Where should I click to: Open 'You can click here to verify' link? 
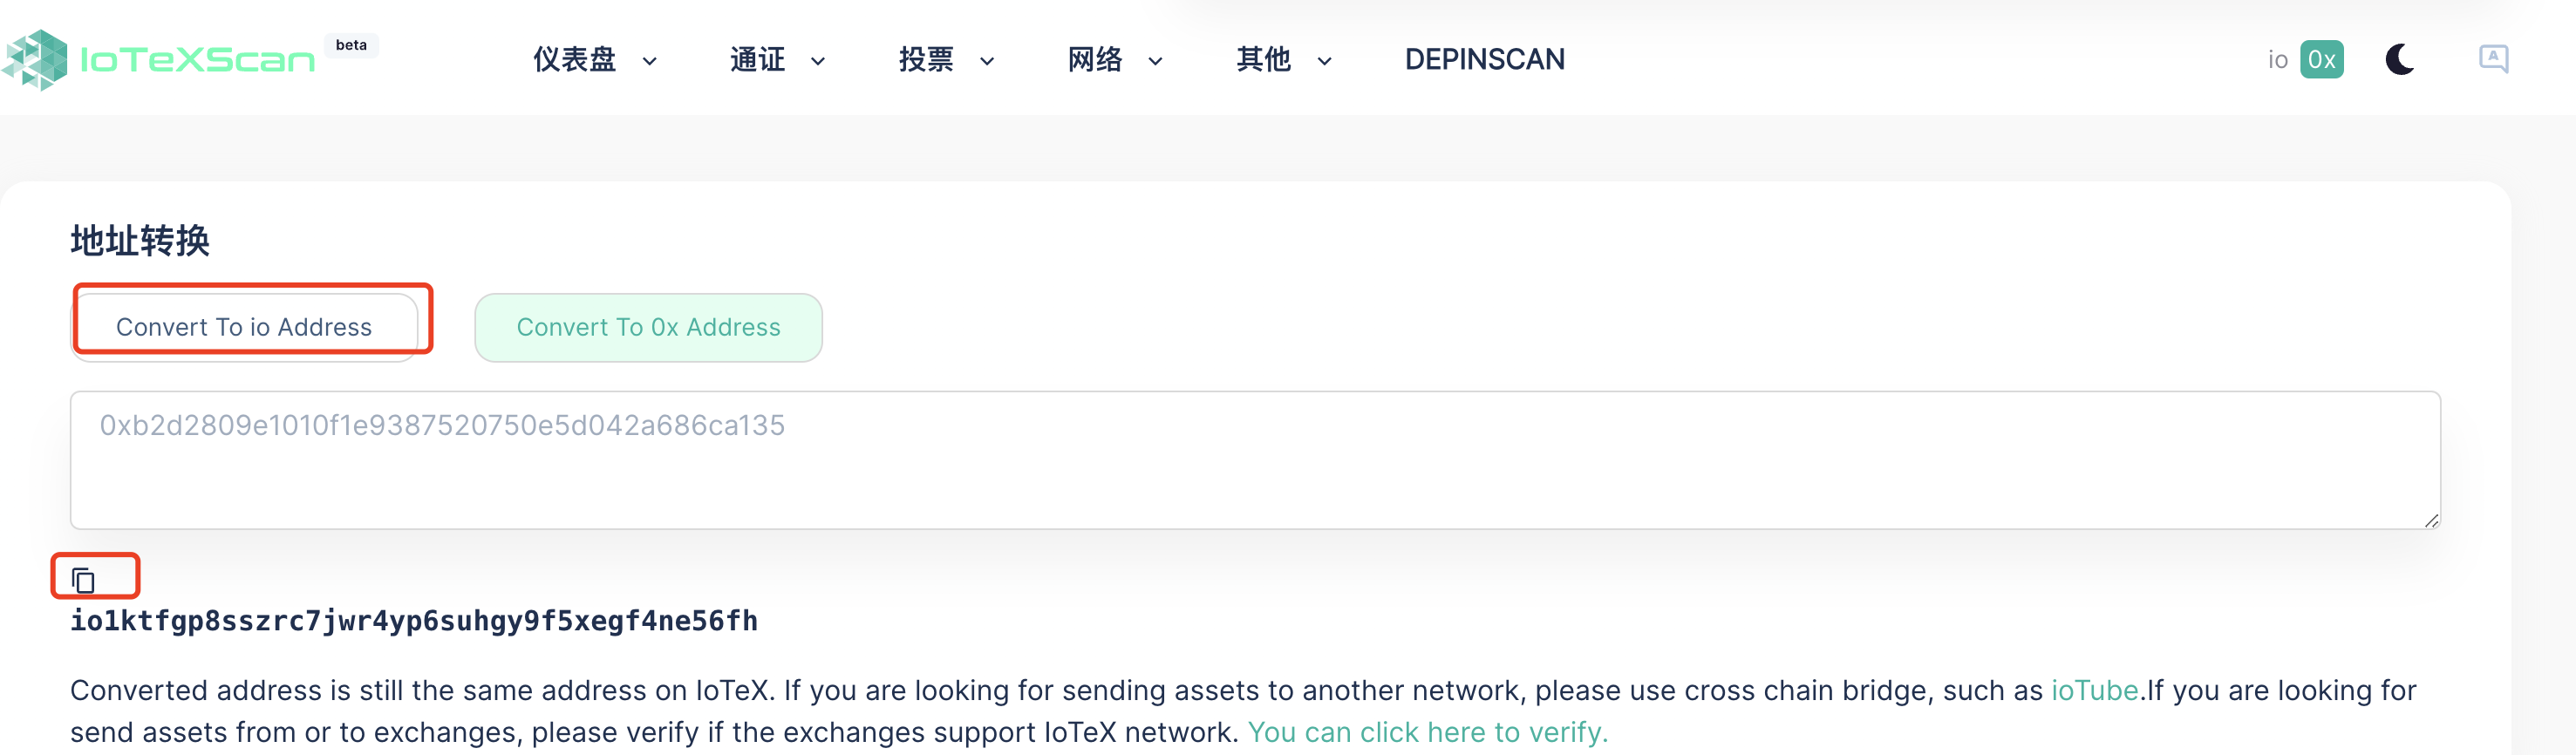tap(1427, 732)
